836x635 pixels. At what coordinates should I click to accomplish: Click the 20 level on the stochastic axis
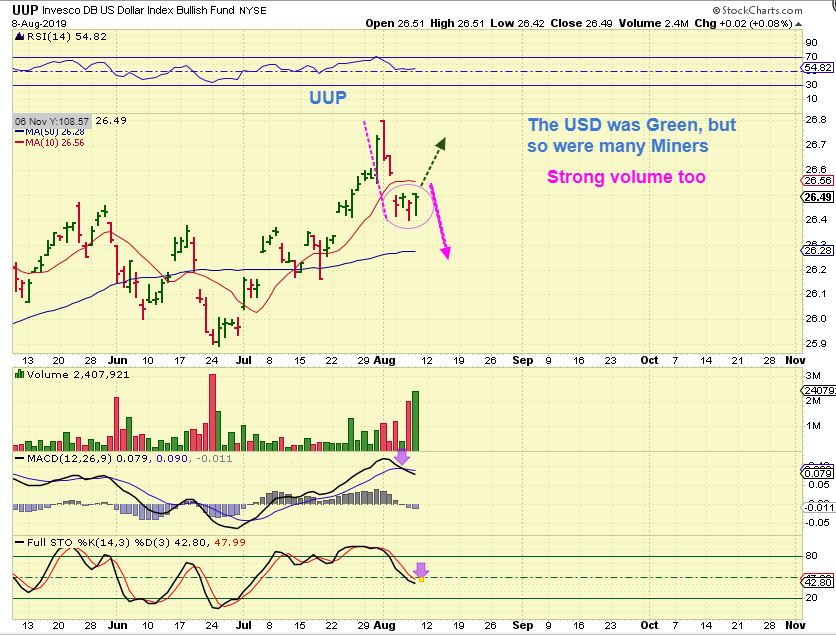click(x=811, y=598)
